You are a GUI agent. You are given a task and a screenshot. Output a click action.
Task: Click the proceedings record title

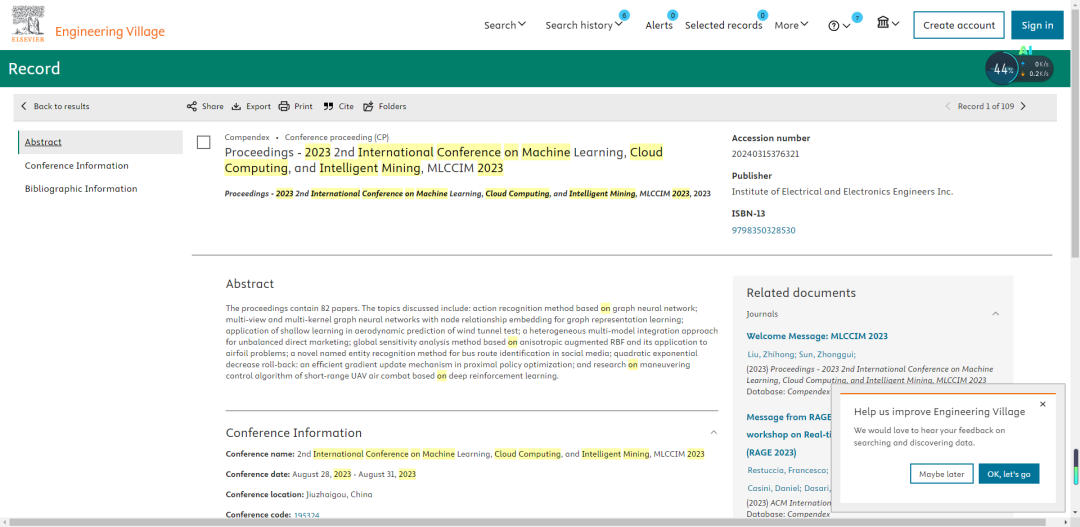tap(444, 160)
